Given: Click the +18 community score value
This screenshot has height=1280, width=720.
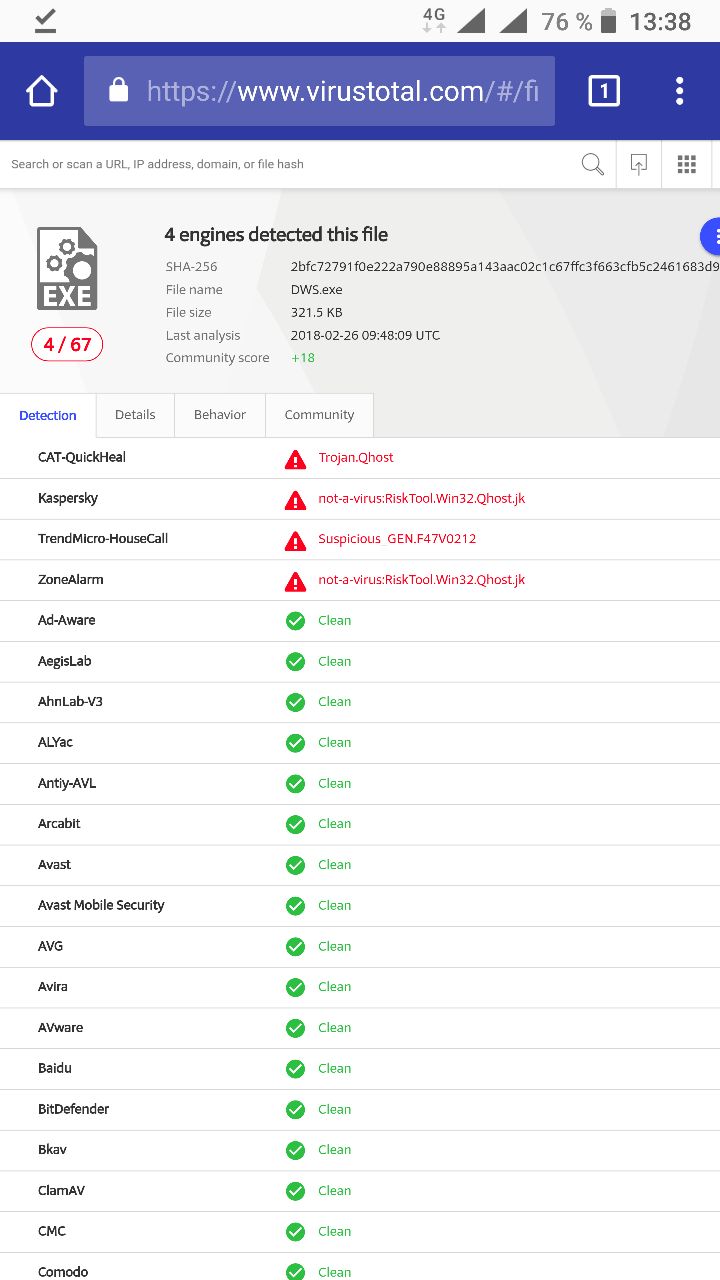Looking at the screenshot, I should (x=303, y=358).
